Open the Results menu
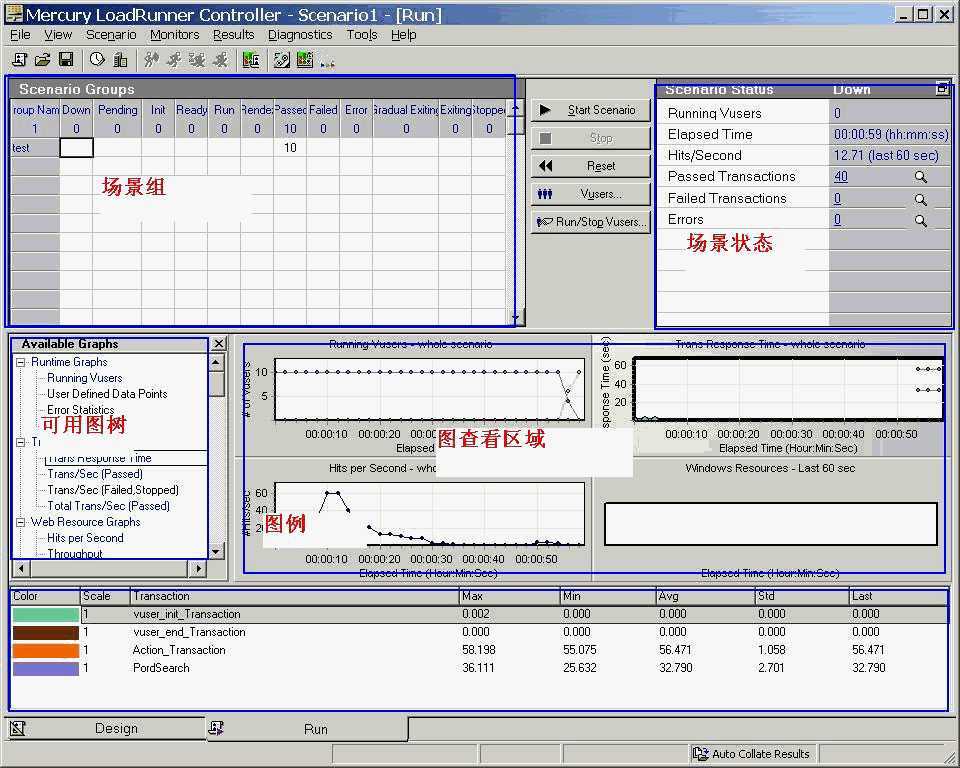The image size is (960, 768). pos(233,35)
